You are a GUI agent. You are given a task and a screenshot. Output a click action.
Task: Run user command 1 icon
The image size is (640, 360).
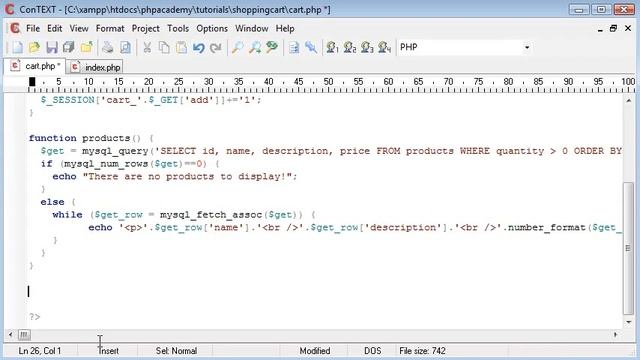pos(332,47)
